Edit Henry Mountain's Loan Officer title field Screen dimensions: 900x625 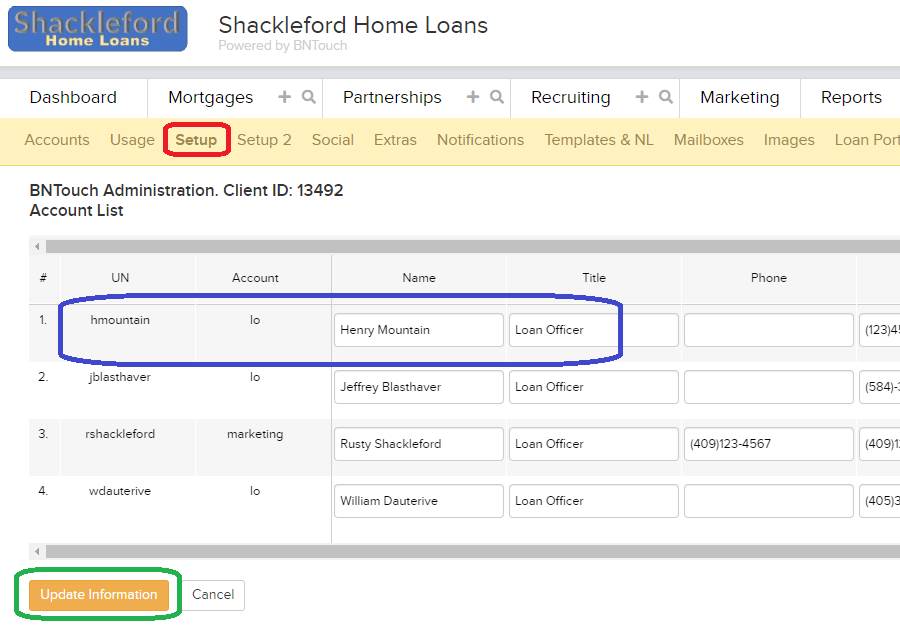593,330
